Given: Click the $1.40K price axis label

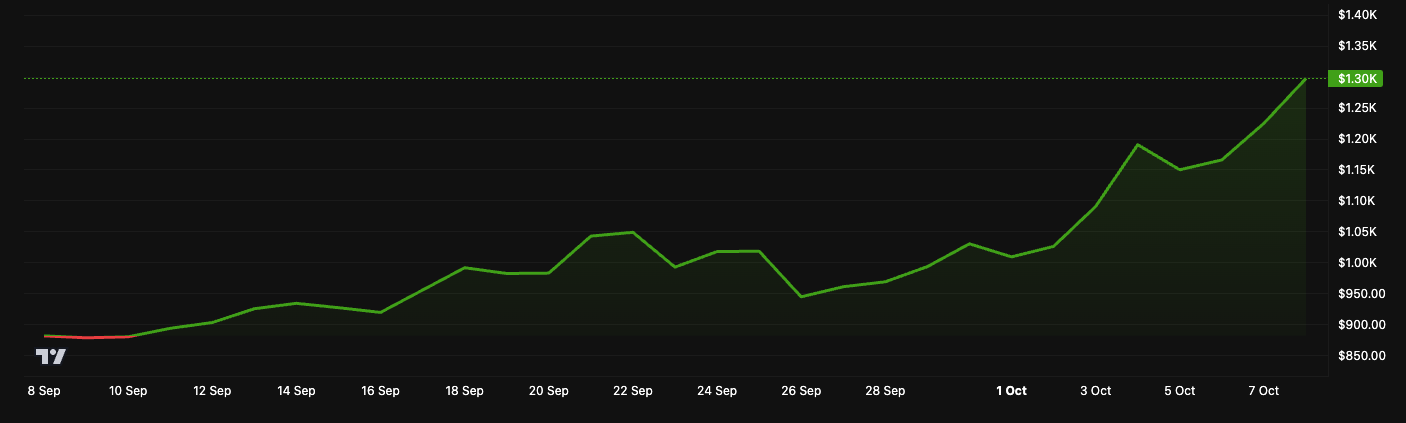Looking at the screenshot, I should [1358, 15].
